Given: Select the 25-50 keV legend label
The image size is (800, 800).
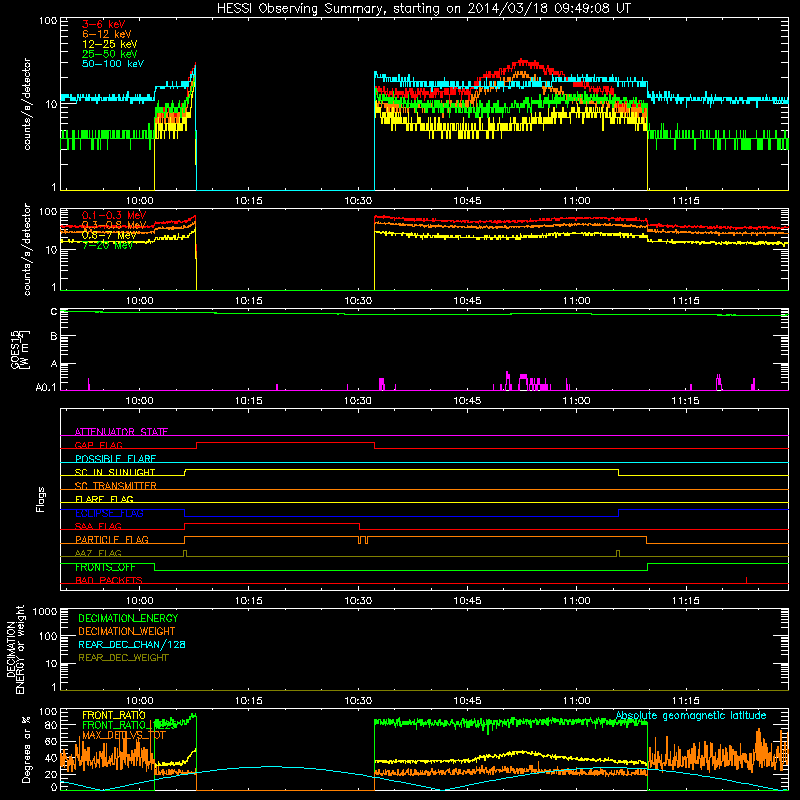Looking at the screenshot, I should pyautogui.click(x=110, y=54).
